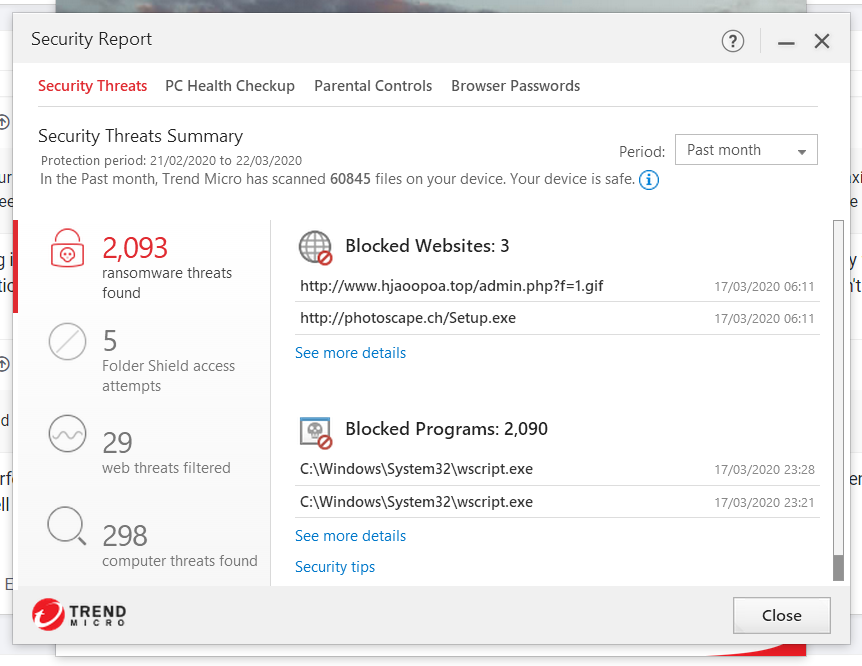
Task: Click the Protection period date text
Action: pos(171,161)
